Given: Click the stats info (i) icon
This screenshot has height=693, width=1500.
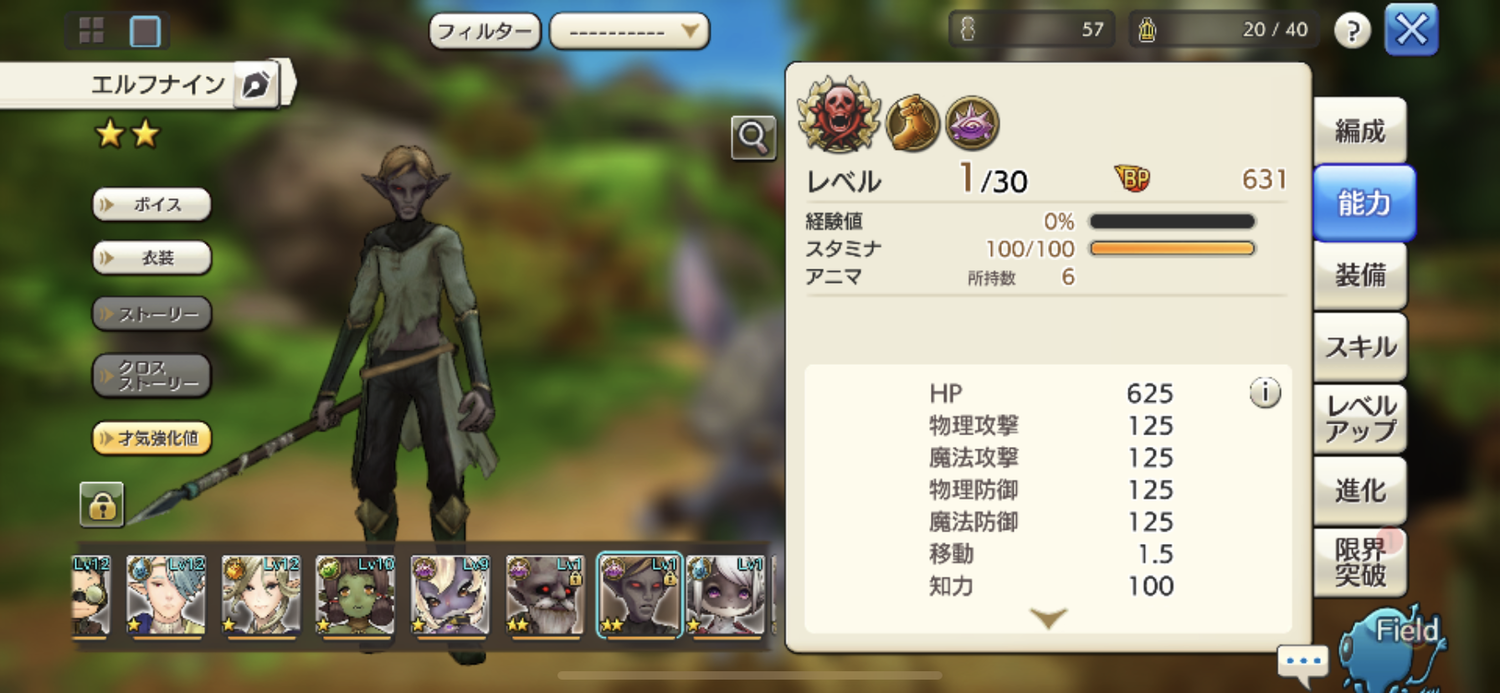Looking at the screenshot, I should 1264,393.
